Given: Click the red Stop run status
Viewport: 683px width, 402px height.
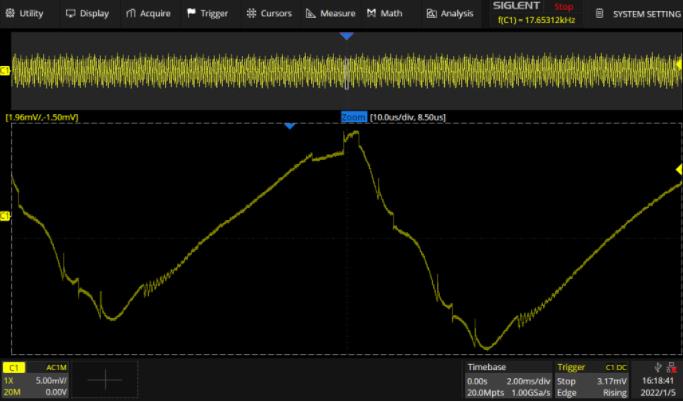Looking at the screenshot, I should click(x=563, y=6).
